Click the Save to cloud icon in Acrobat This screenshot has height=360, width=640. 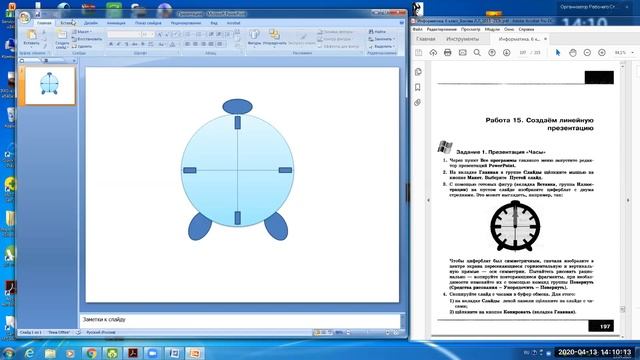point(433,53)
